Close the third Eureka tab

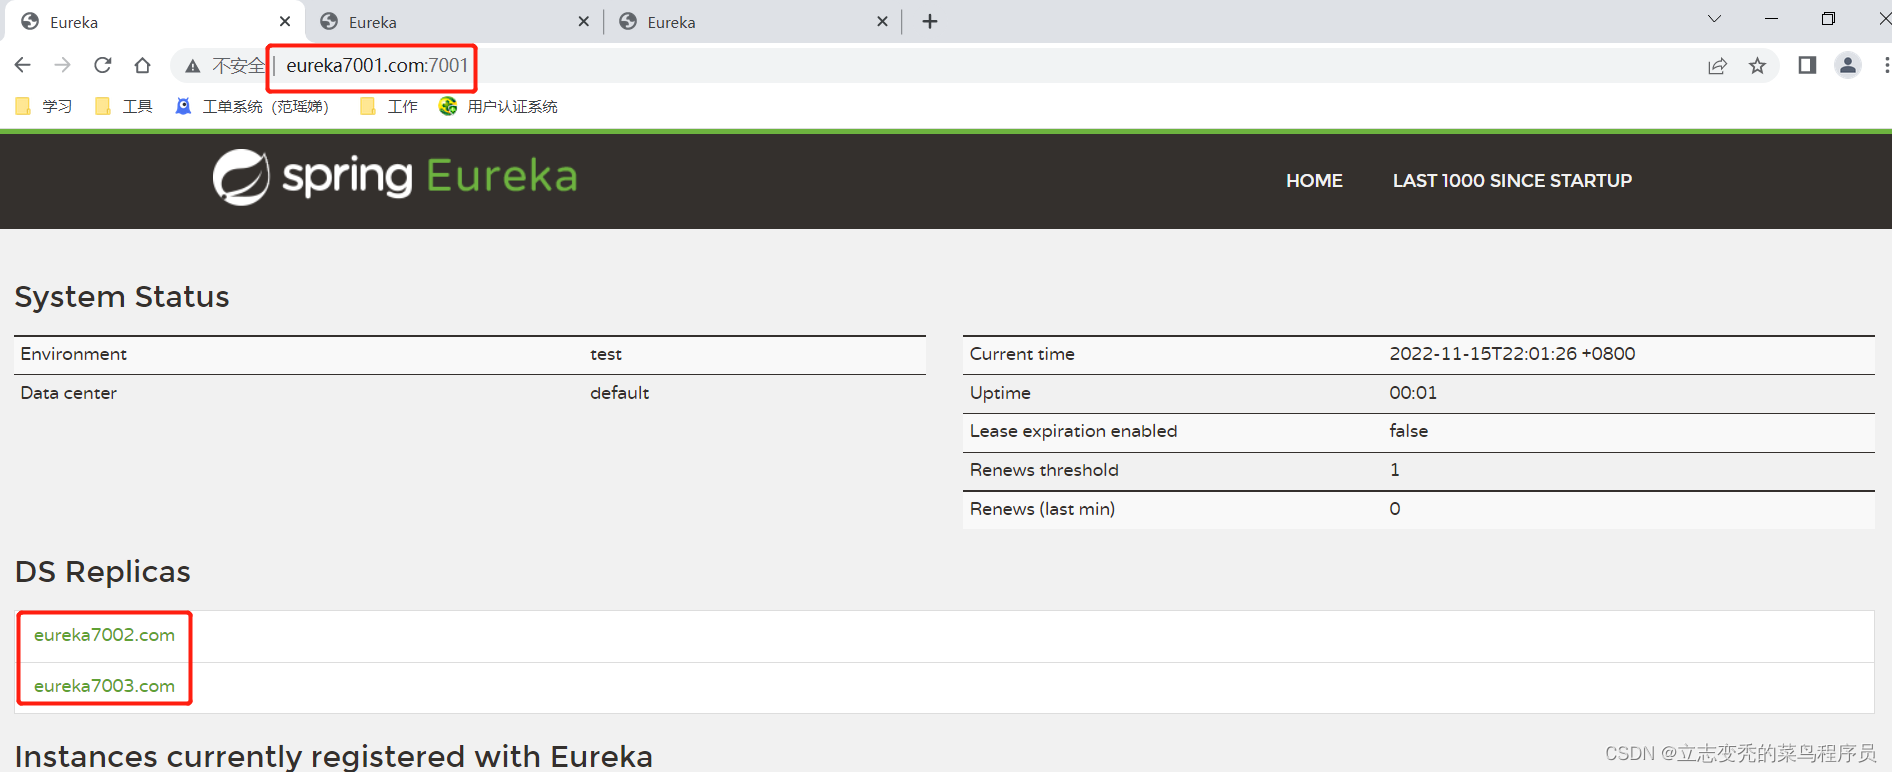point(882,21)
